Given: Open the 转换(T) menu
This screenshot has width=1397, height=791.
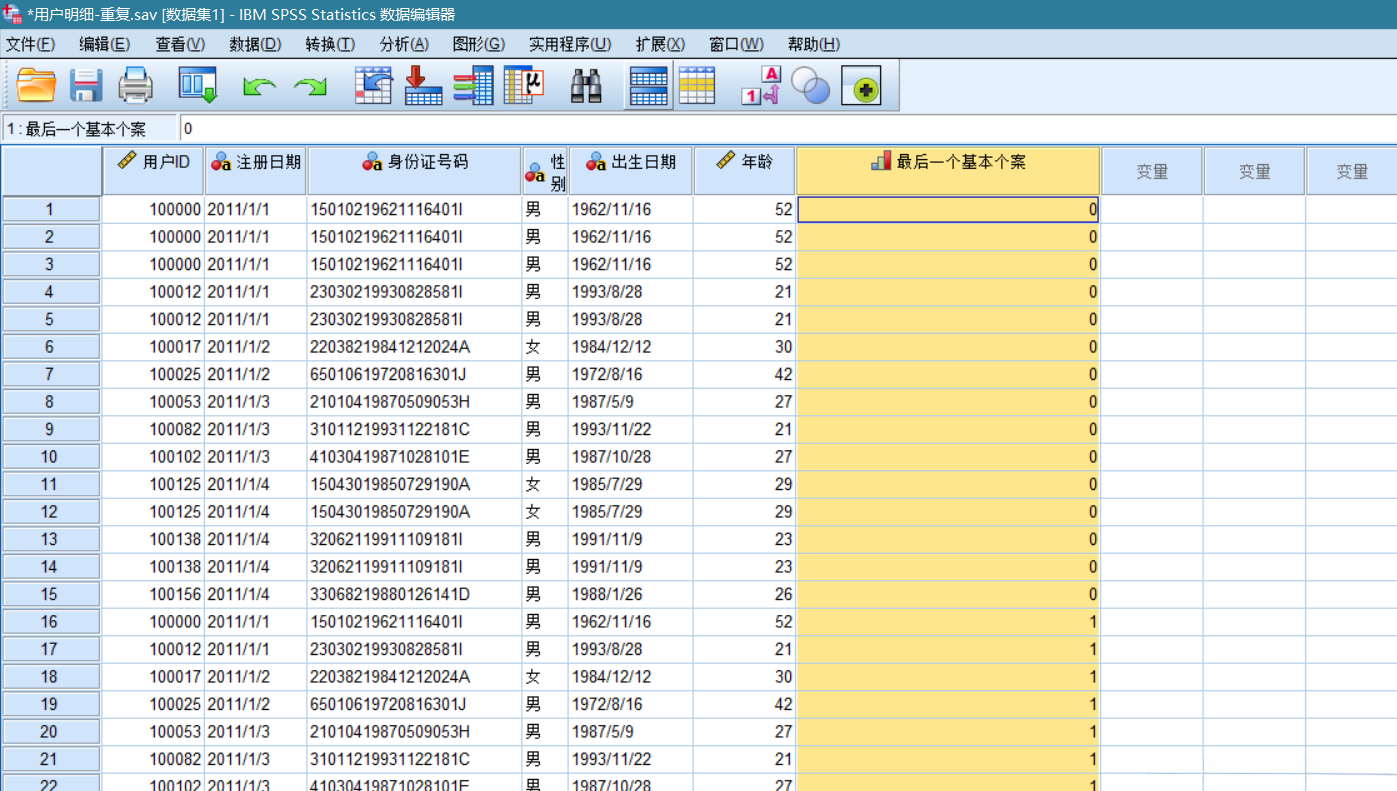Looking at the screenshot, I should [330, 44].
